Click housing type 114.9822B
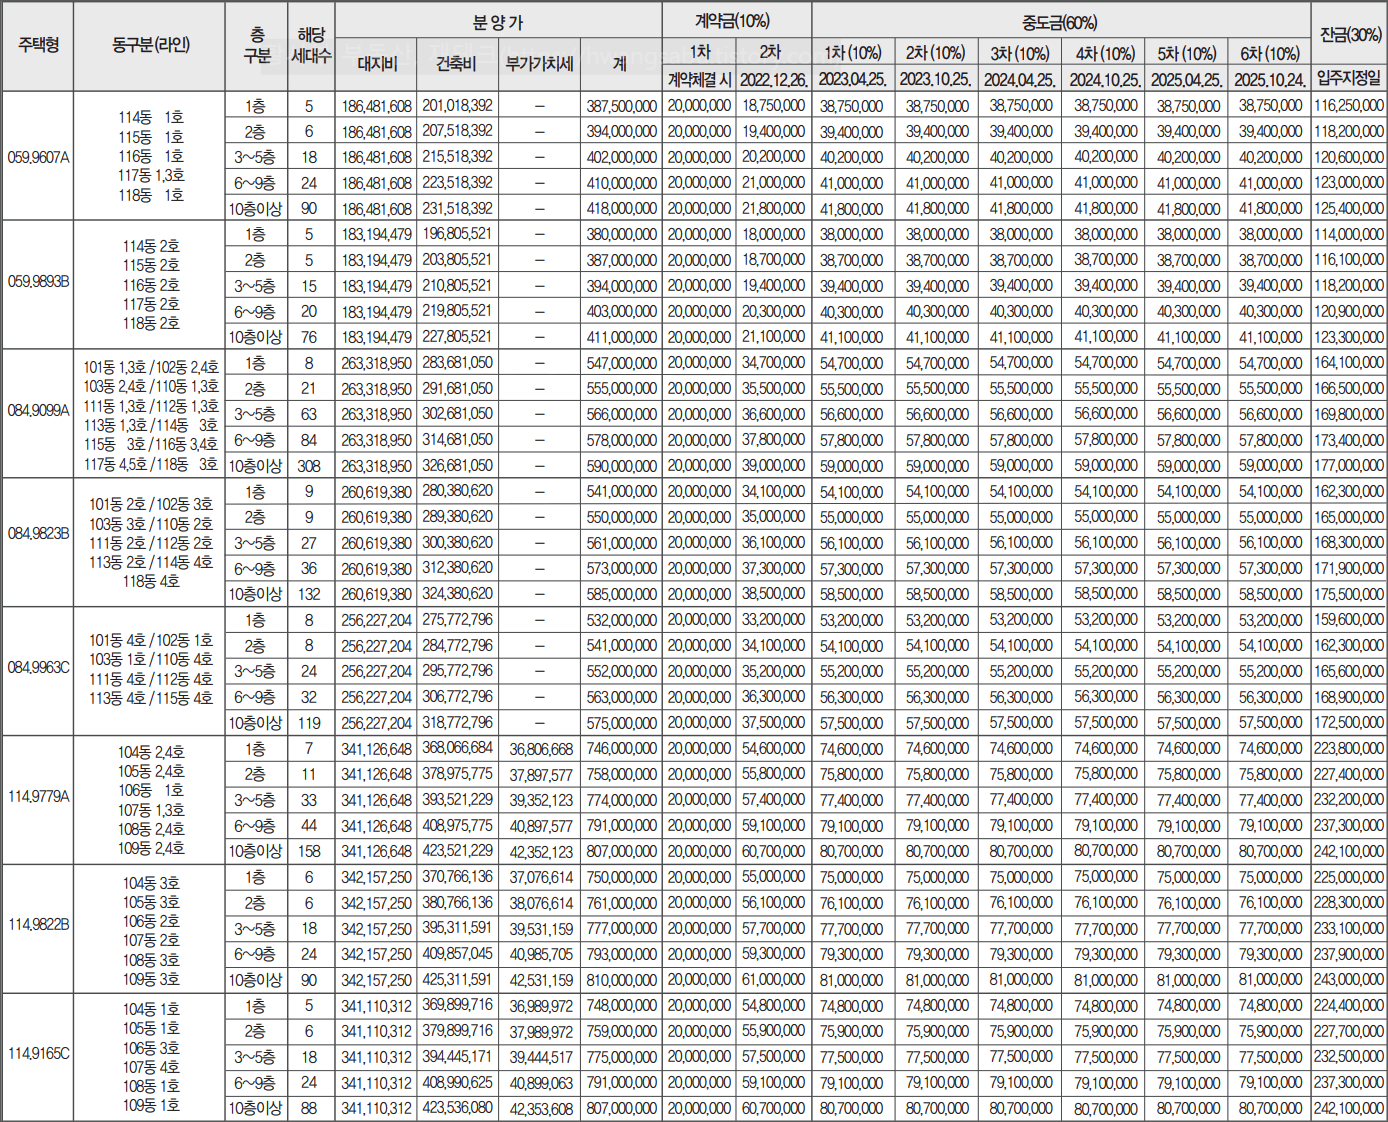The height and width of the screenshot is (1122, 1388). (38, 925)
